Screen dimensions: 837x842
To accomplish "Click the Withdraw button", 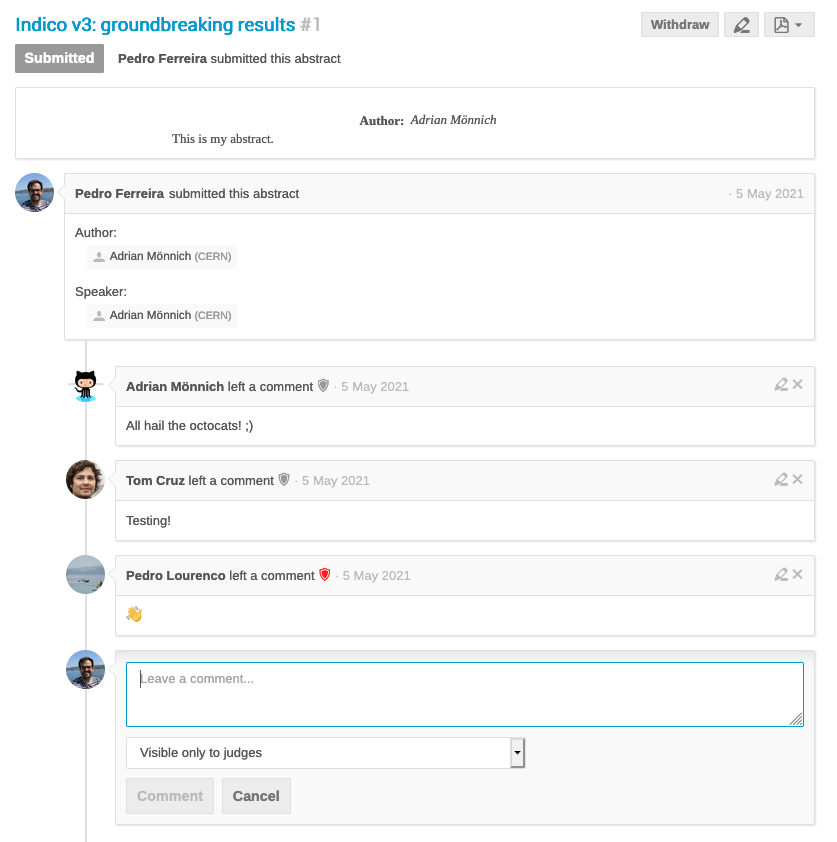I will pyautogui.click(x=680, y=25).
